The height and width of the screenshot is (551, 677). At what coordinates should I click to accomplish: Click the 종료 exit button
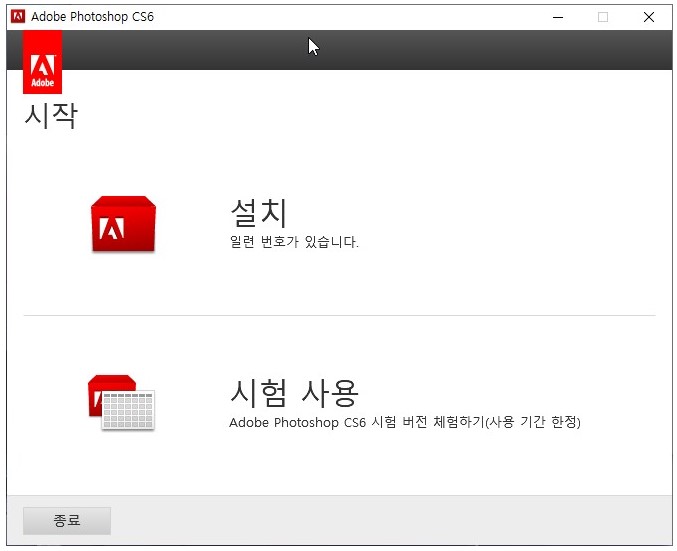(x=67, y=521)
